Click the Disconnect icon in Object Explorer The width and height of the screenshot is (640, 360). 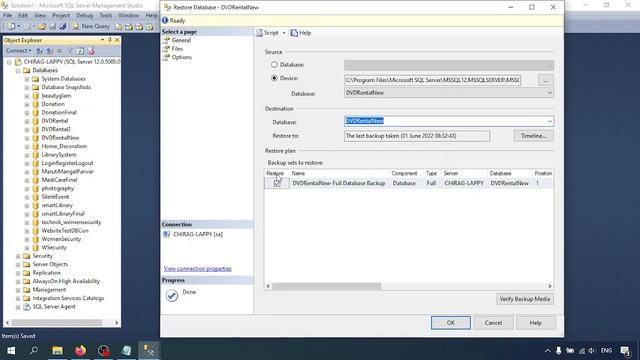point(49,51)
